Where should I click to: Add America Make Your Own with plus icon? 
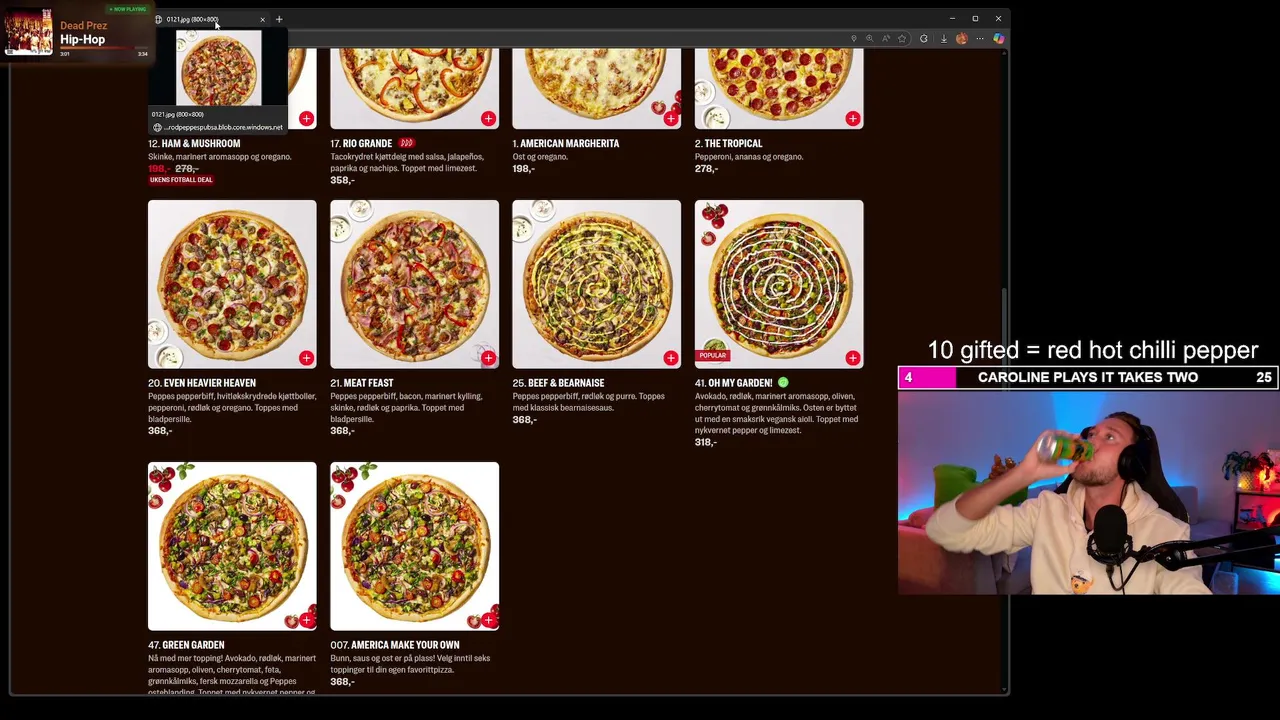click(488, 620)
